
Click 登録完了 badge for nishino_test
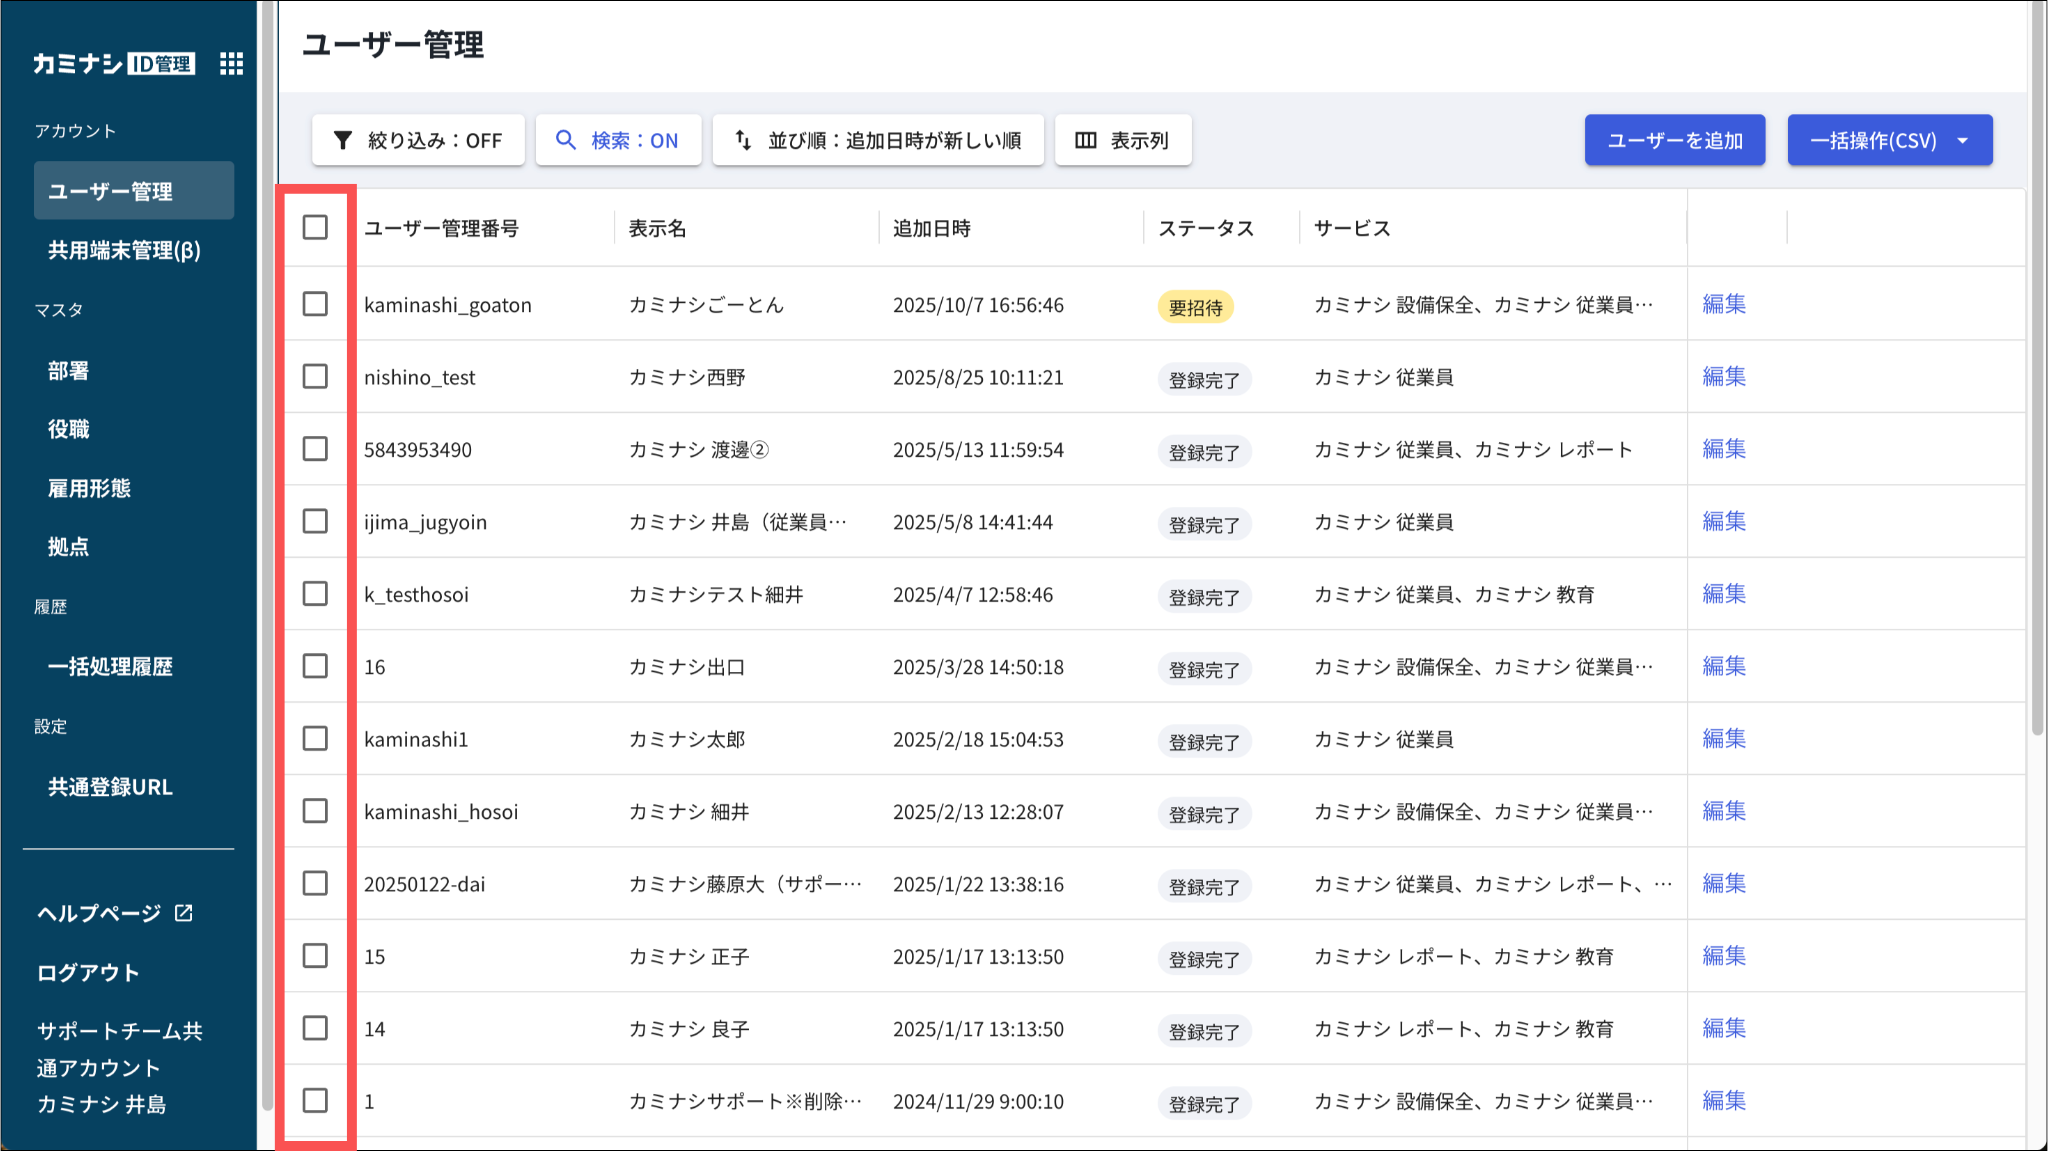(x=1204, y=380)
